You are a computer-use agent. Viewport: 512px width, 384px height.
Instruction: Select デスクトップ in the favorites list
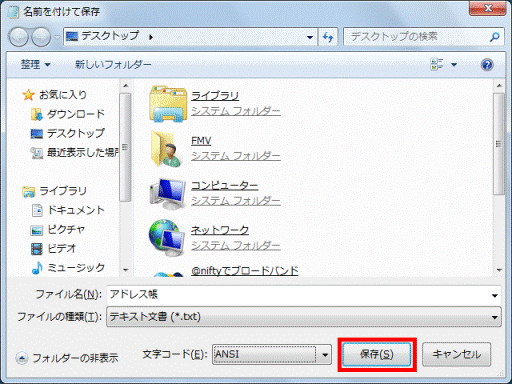(x=76, y=133)
